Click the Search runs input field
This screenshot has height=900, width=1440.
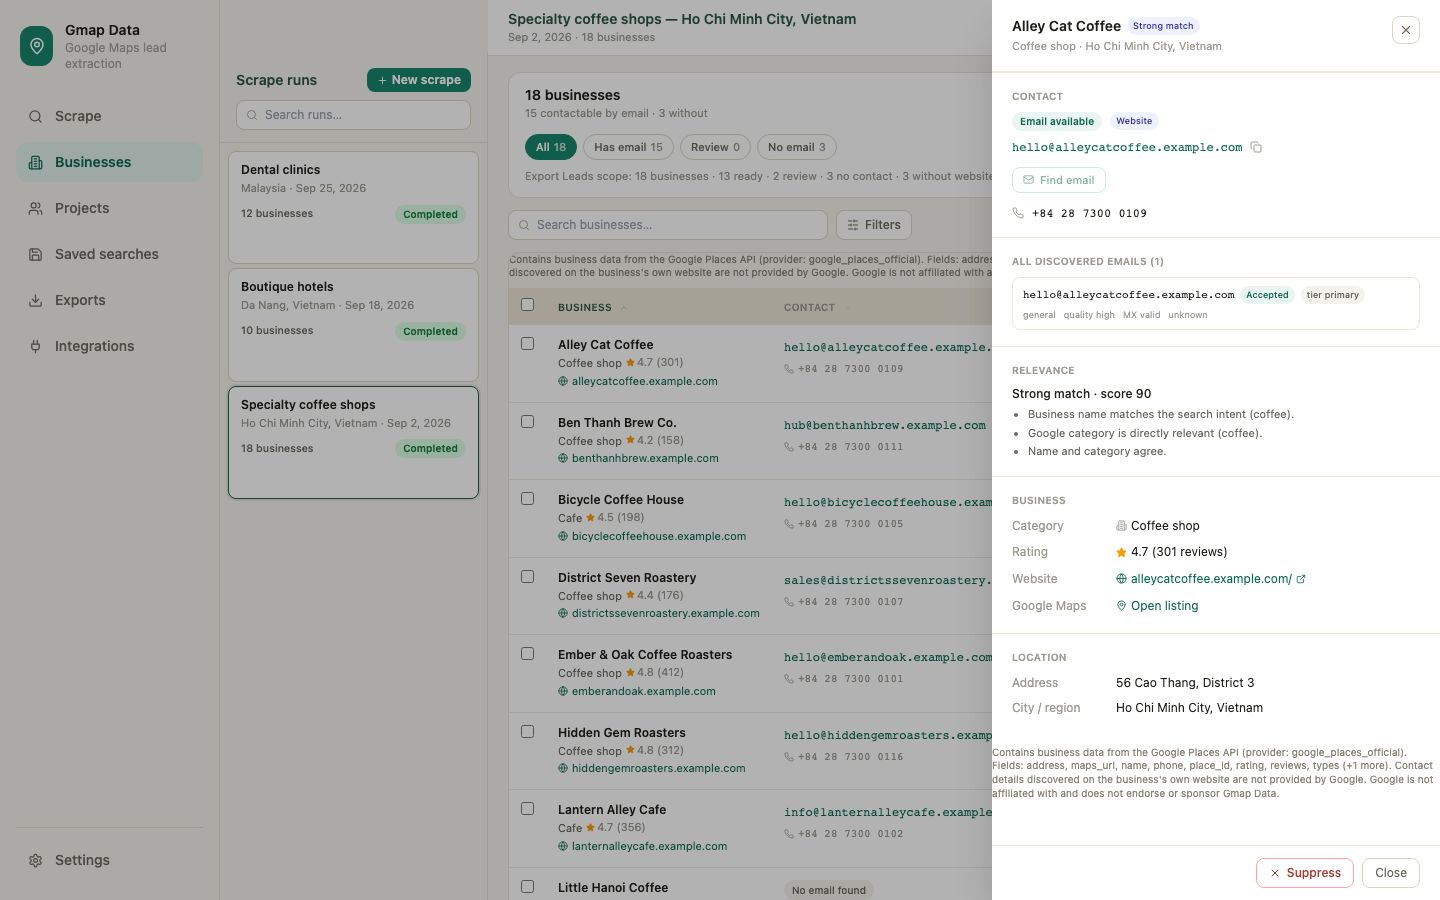(x=353, y=115)
